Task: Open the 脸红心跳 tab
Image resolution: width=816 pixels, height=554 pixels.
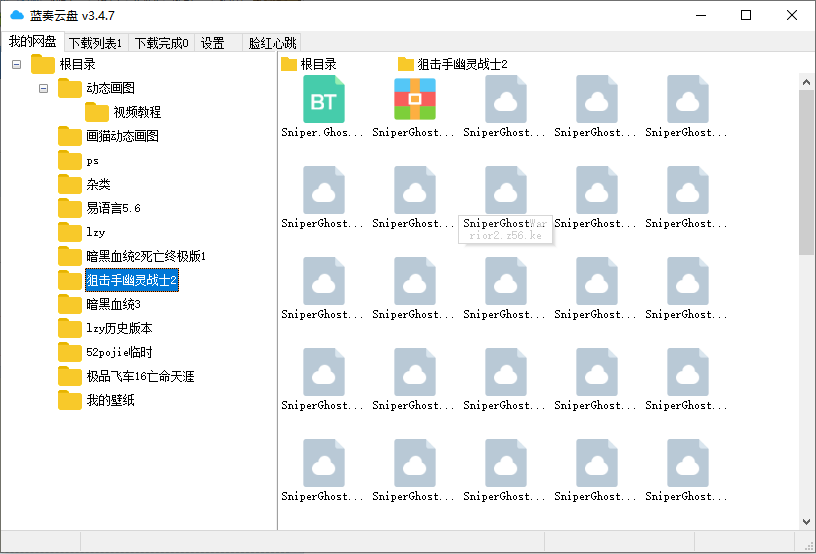Action: 272,43
